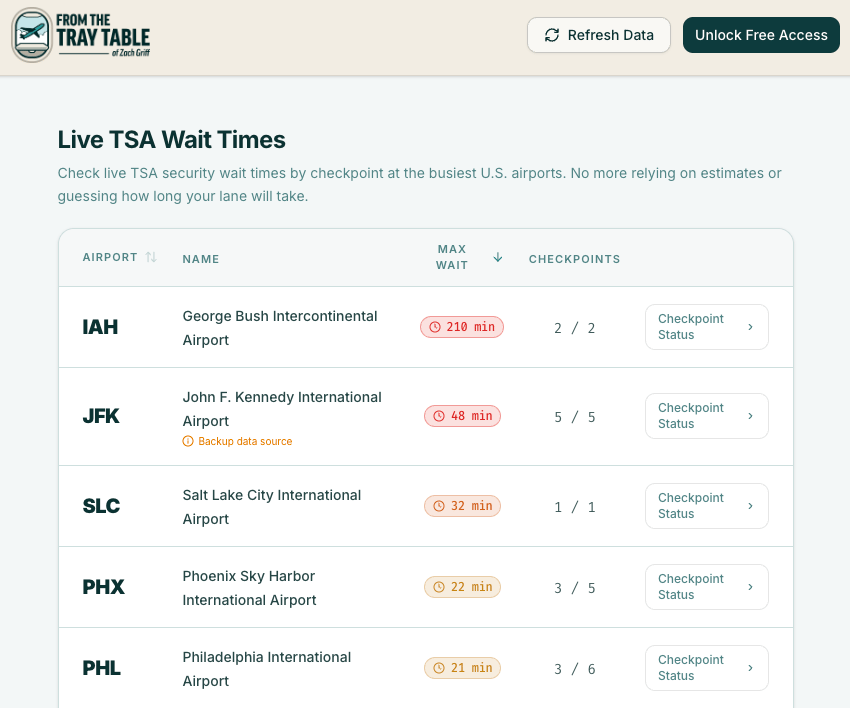Expand chevron in IAH Checkpoint Status
The height and width of the screenshot is (708, 850).
click(x=750, y=327)
